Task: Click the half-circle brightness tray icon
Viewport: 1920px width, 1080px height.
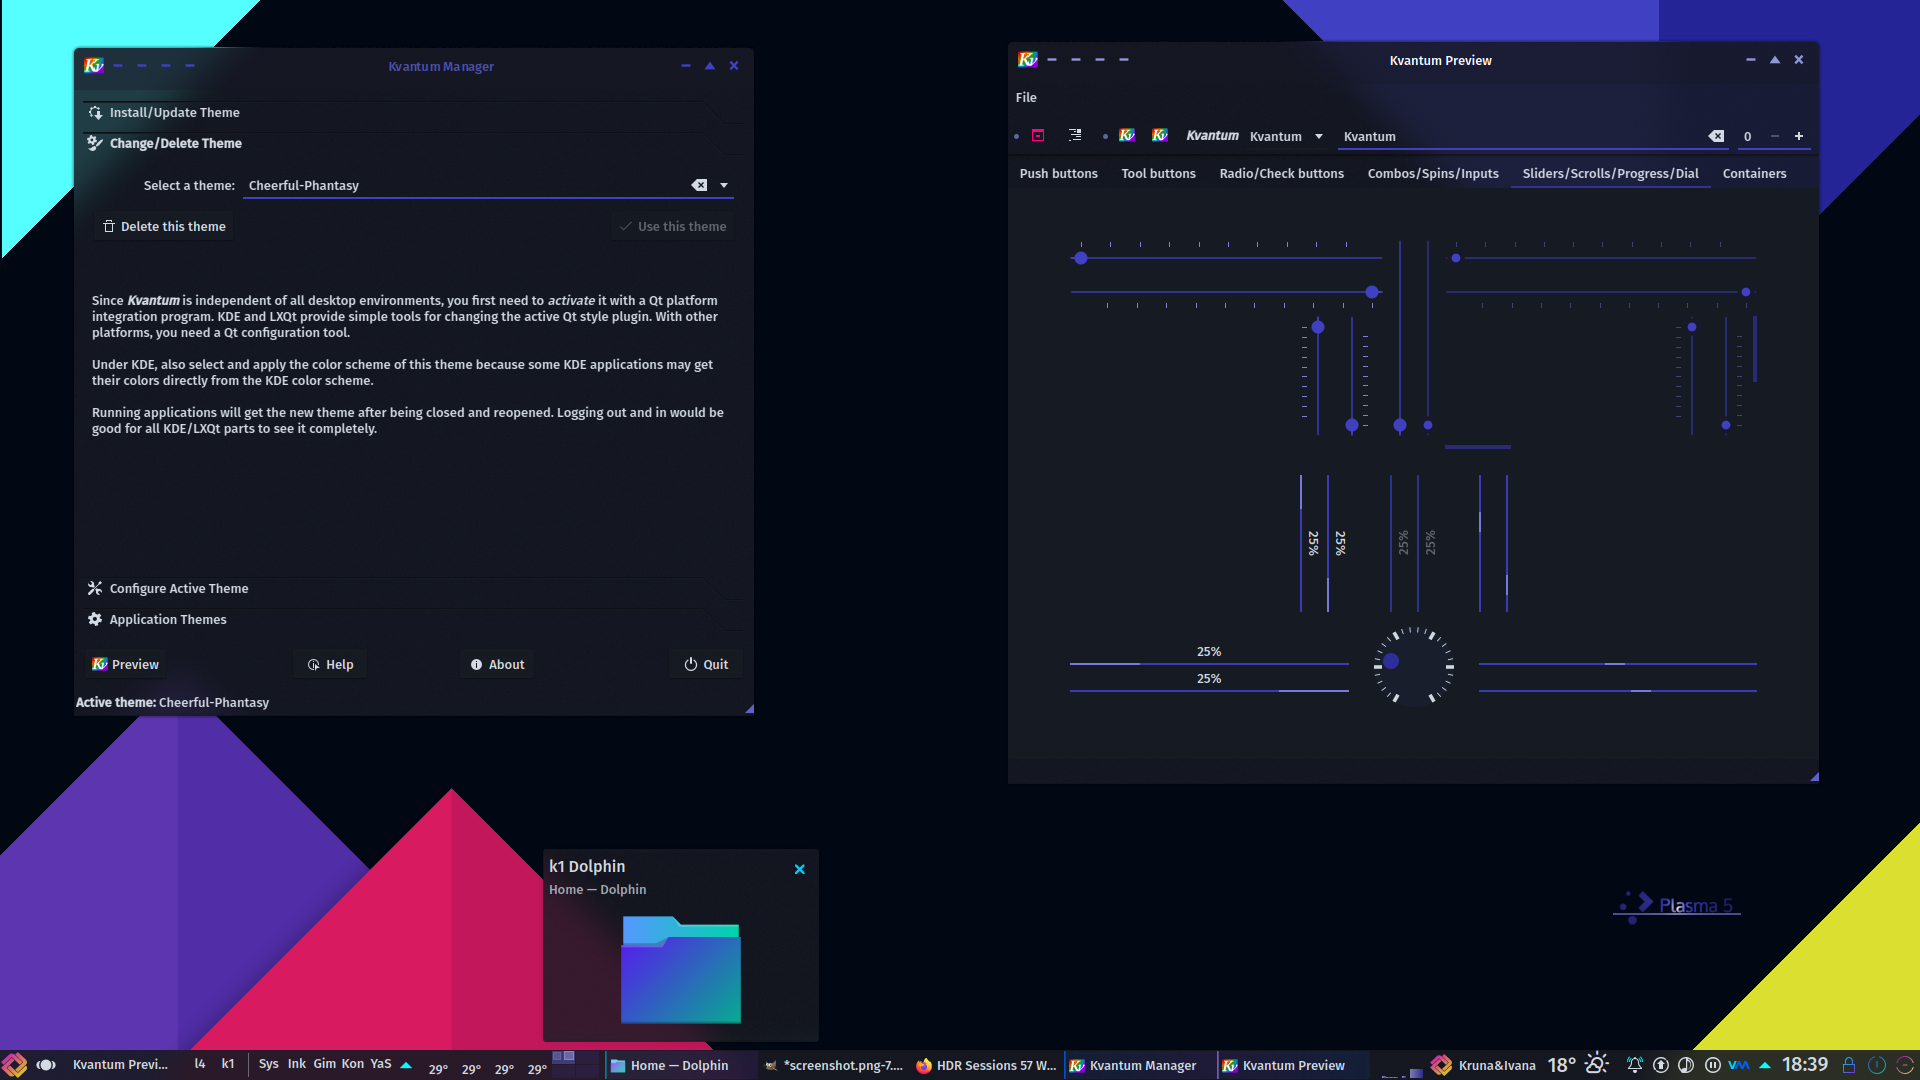Action: pos(1686,1065)
